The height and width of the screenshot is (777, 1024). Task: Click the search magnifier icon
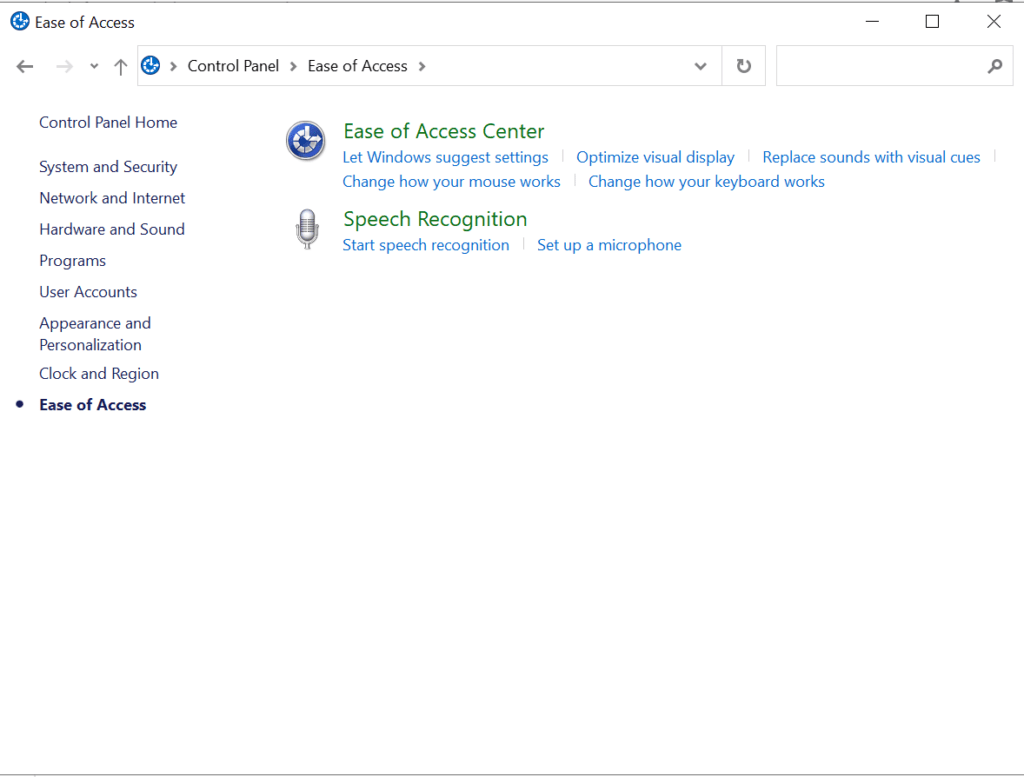(x=995, y=66)
